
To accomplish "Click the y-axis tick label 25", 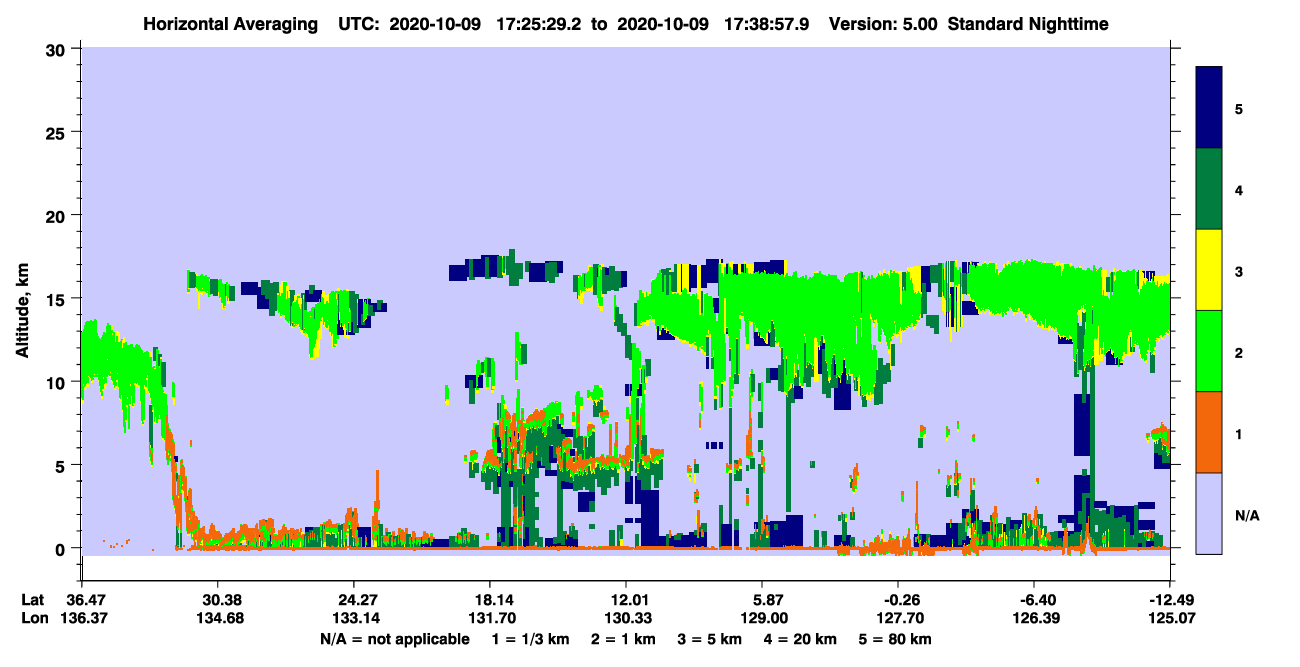I will pyautogui.click(x=58, y=132).
